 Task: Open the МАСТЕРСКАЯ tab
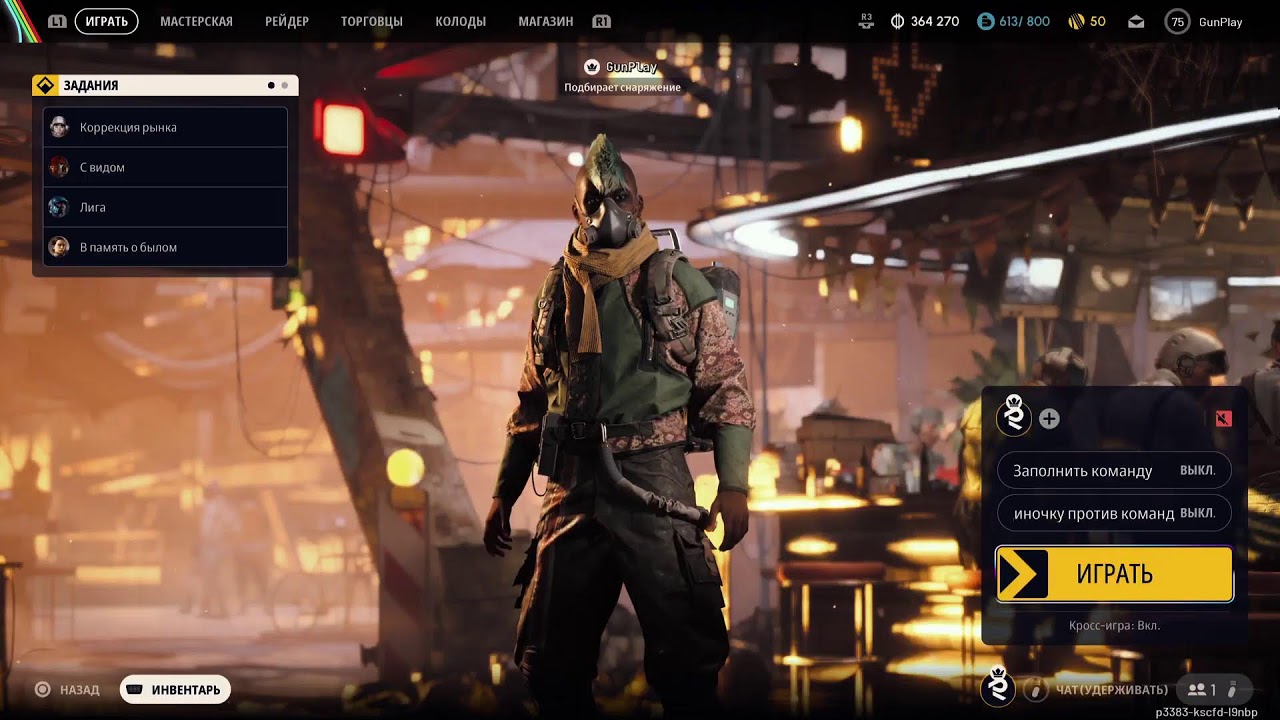[196, 21]
